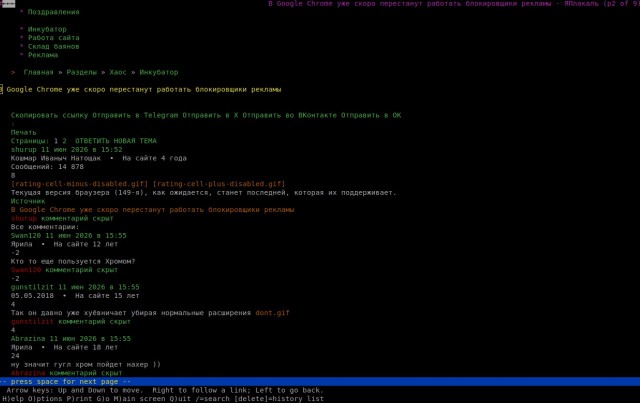The width and height of the screenshot is (640, 403).
Task: Open orange source link about Google Chrome blockers
Action: click(x=152, y=210)
